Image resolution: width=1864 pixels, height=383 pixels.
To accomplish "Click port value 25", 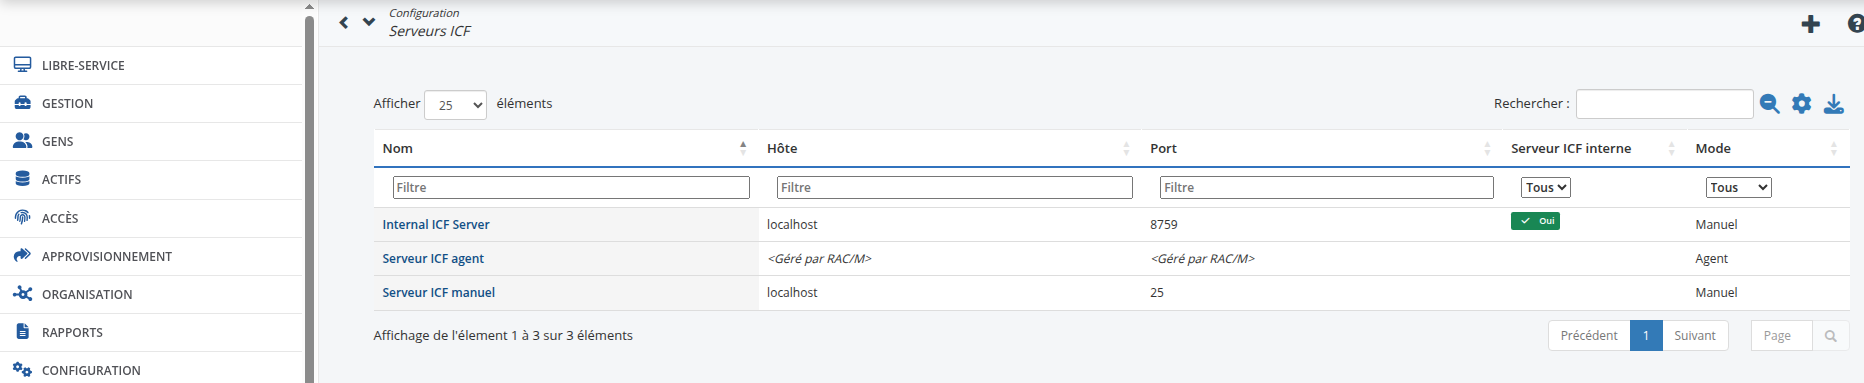I will coord(1157,293).
